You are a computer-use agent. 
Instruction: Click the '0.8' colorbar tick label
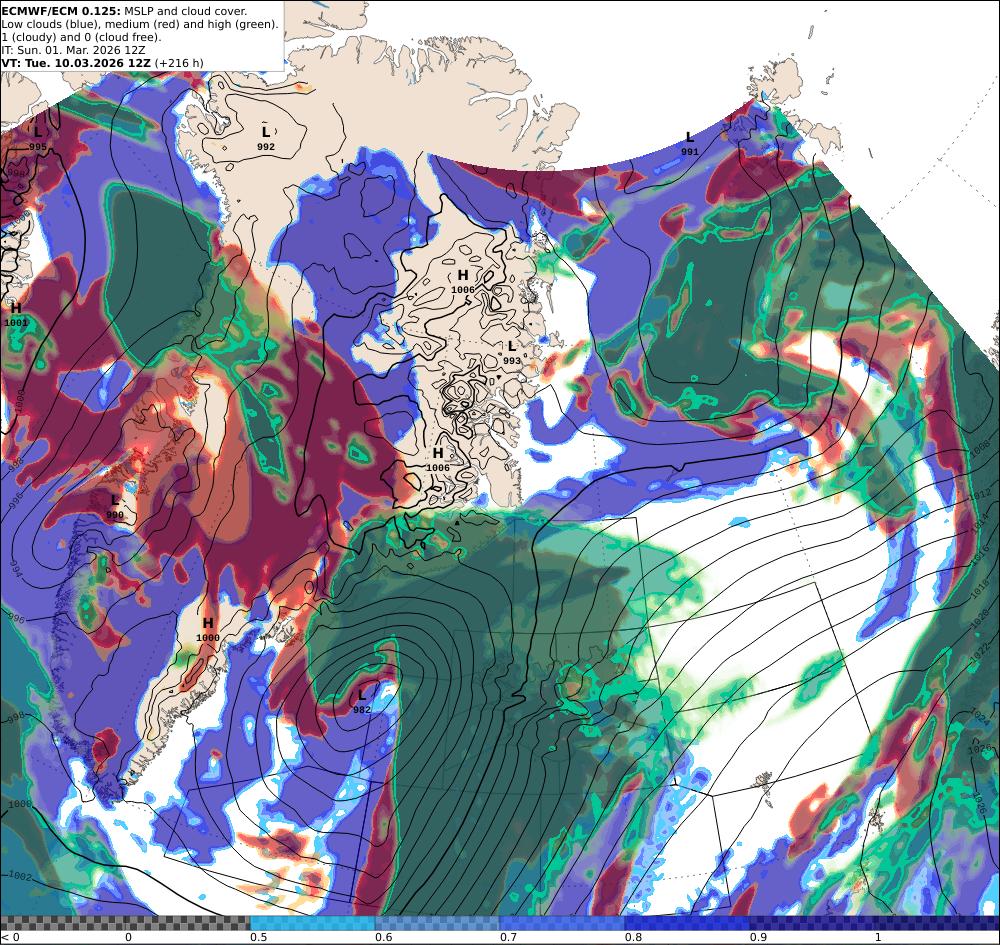coord(633,937)
